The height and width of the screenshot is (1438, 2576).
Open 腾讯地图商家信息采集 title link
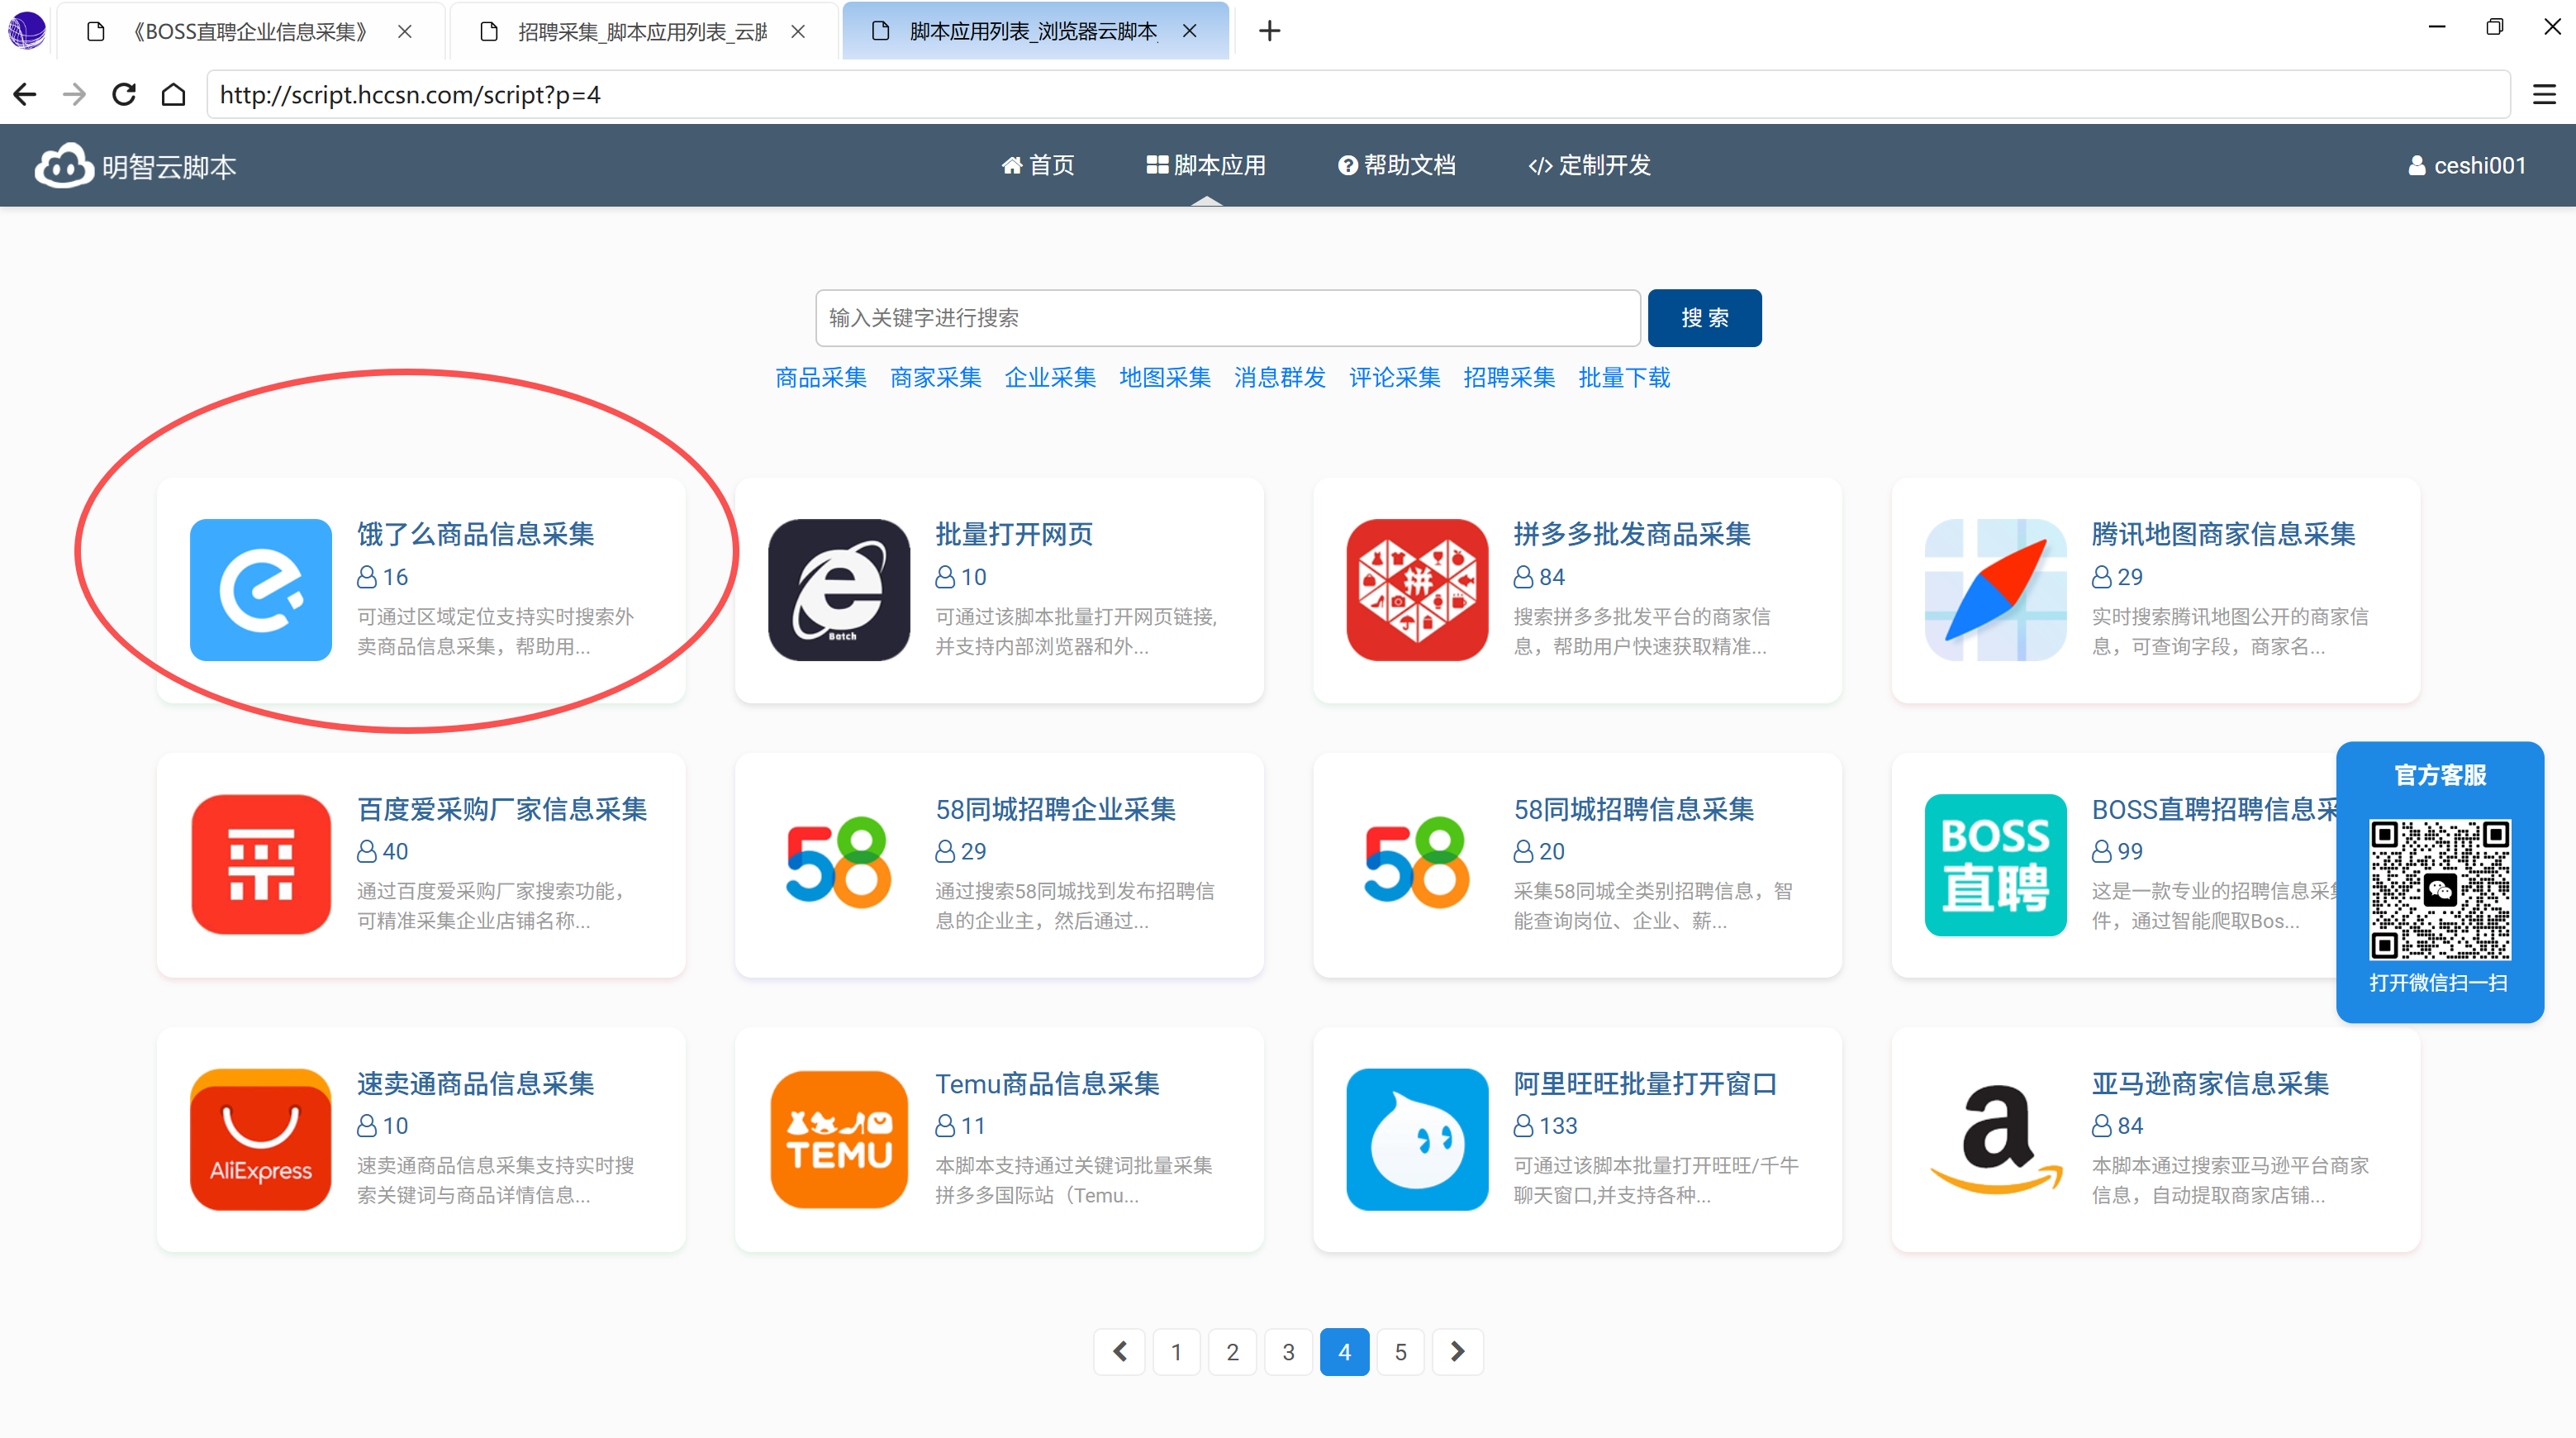2223,534
